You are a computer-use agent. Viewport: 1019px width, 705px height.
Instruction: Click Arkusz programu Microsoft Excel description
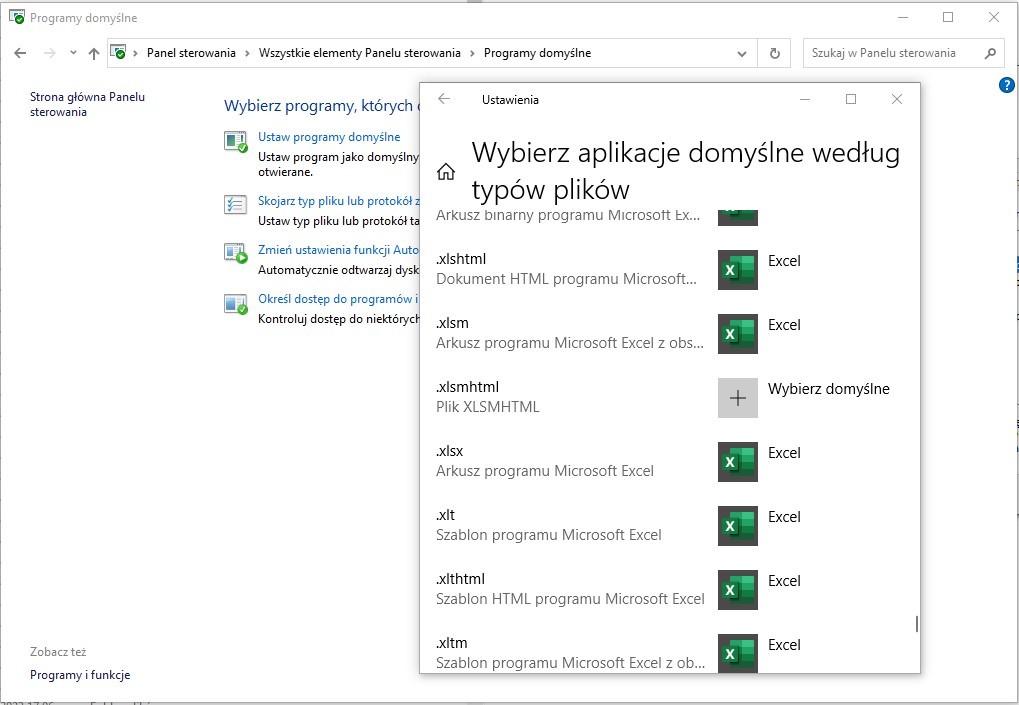point(545,471)
